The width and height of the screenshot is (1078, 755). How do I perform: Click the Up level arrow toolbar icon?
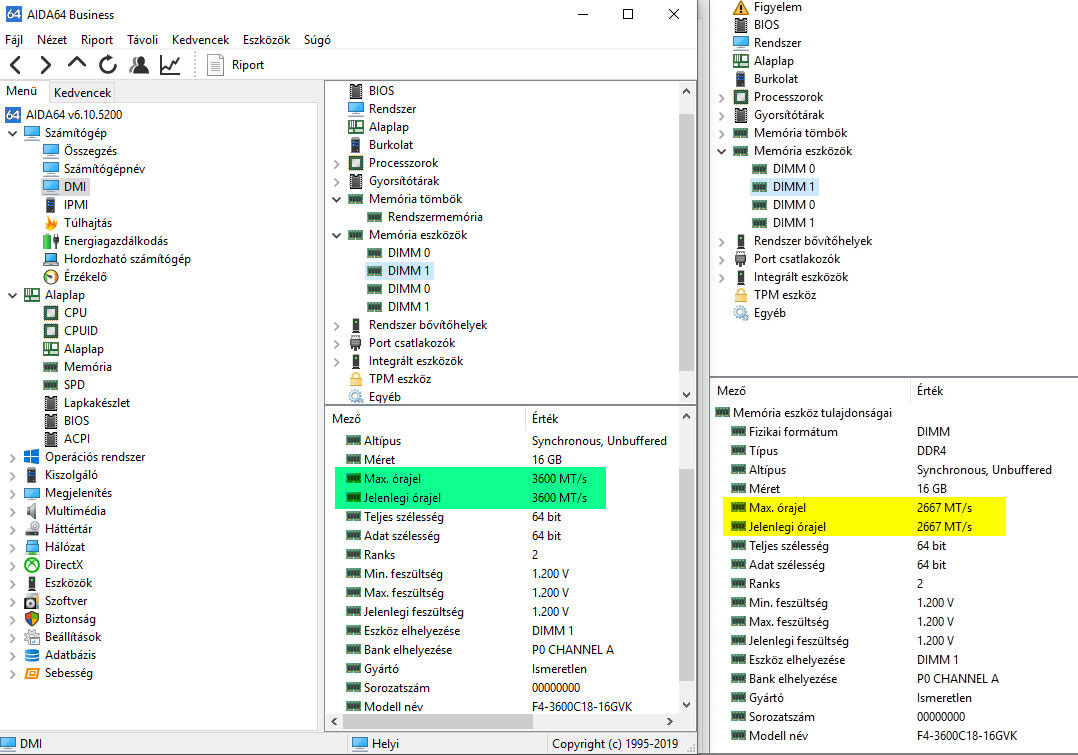77,64
